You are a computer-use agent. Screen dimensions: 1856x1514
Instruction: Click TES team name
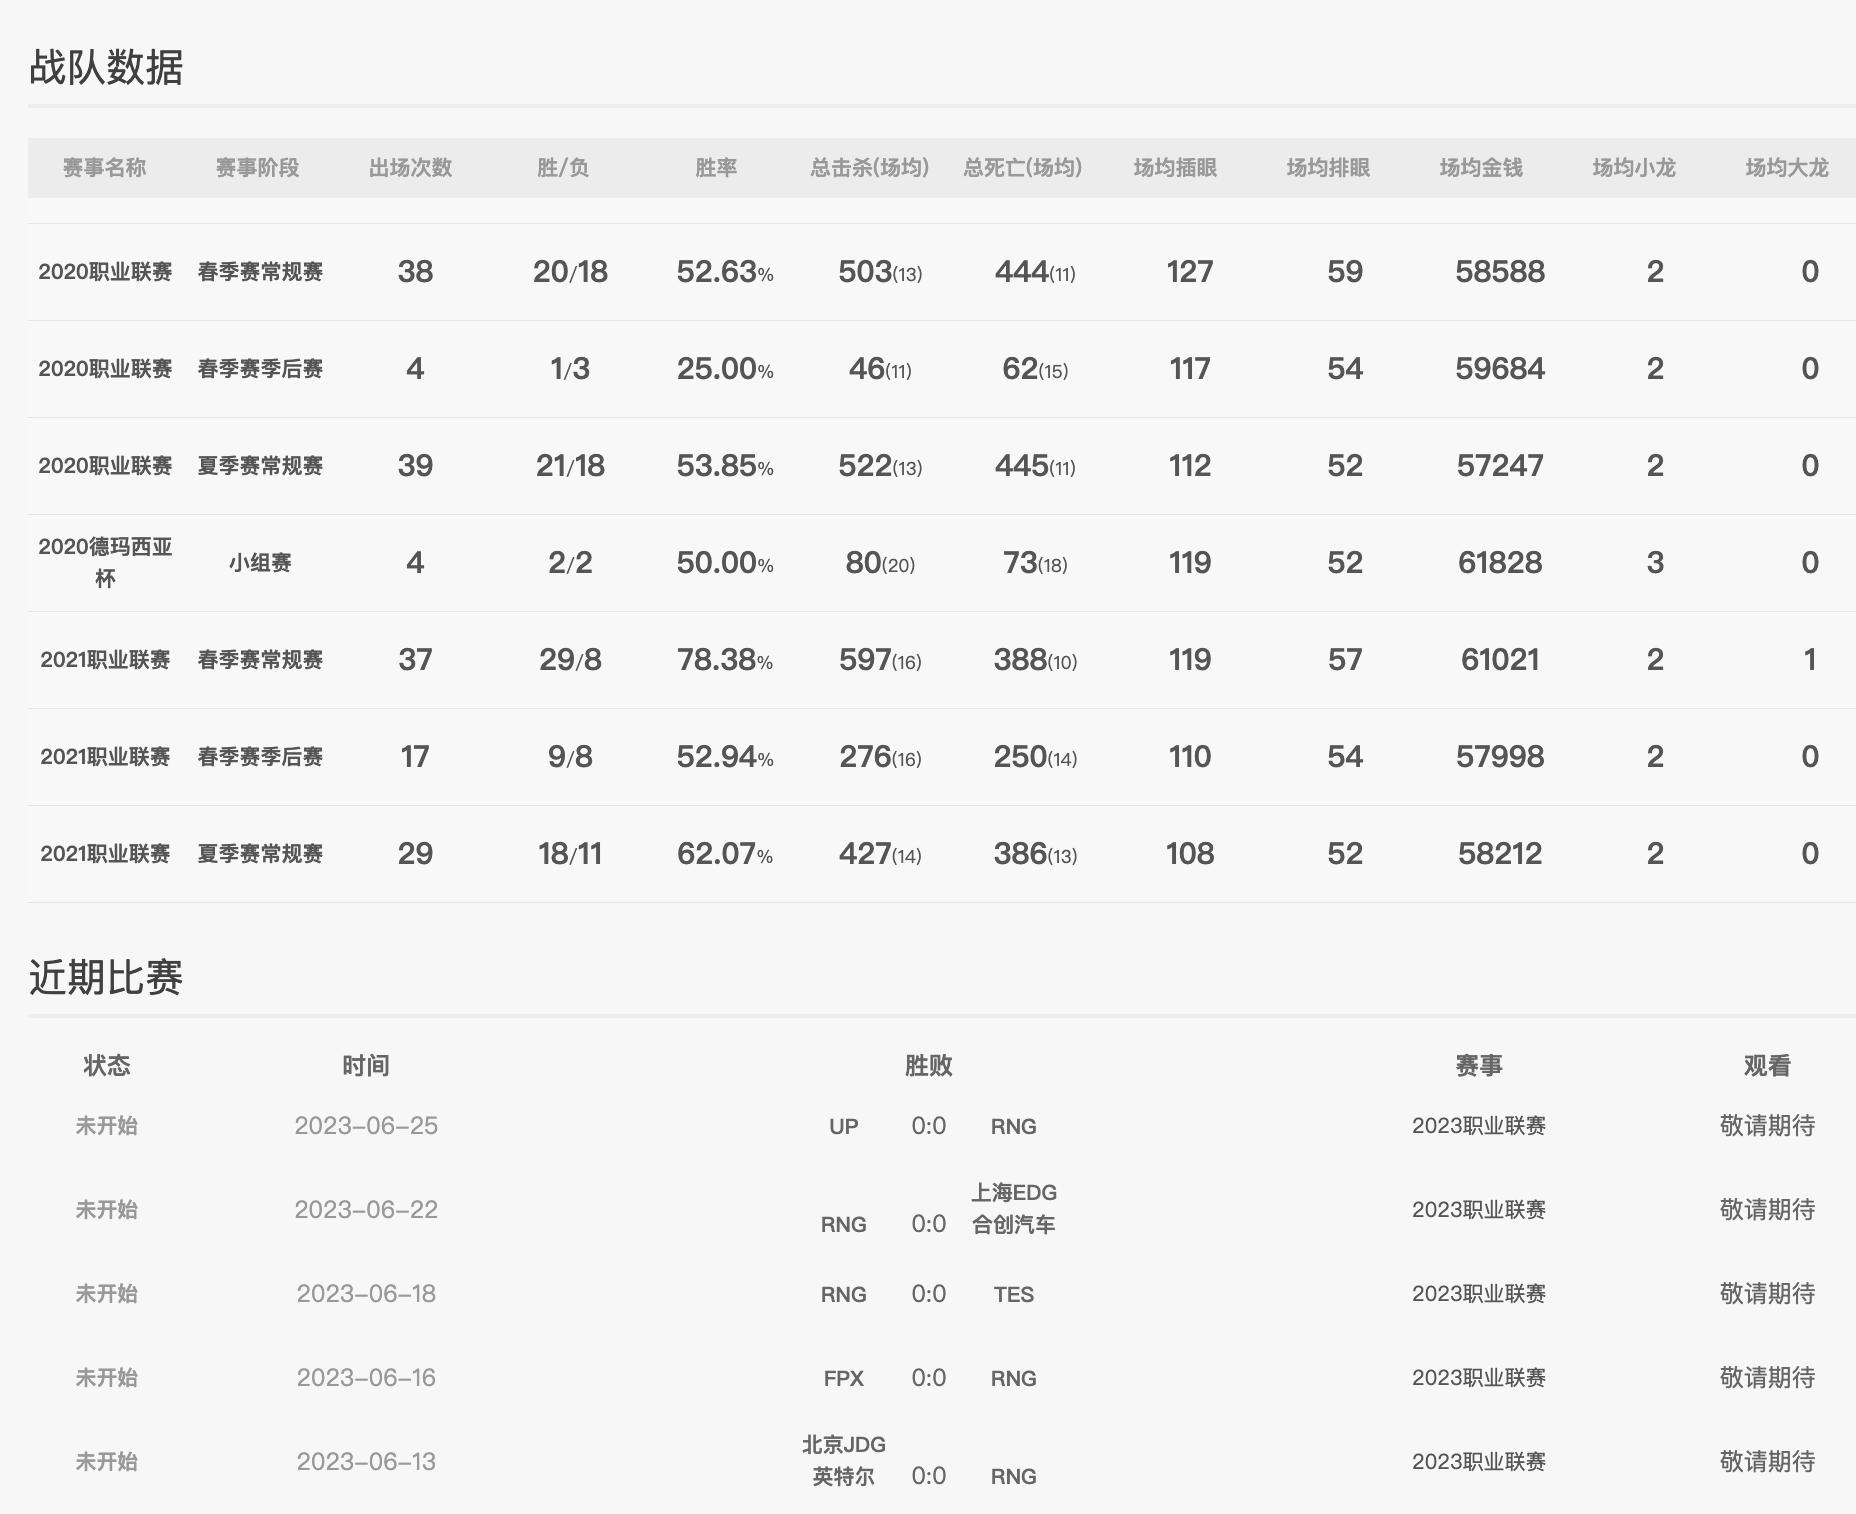[x=1014, y=1294]
